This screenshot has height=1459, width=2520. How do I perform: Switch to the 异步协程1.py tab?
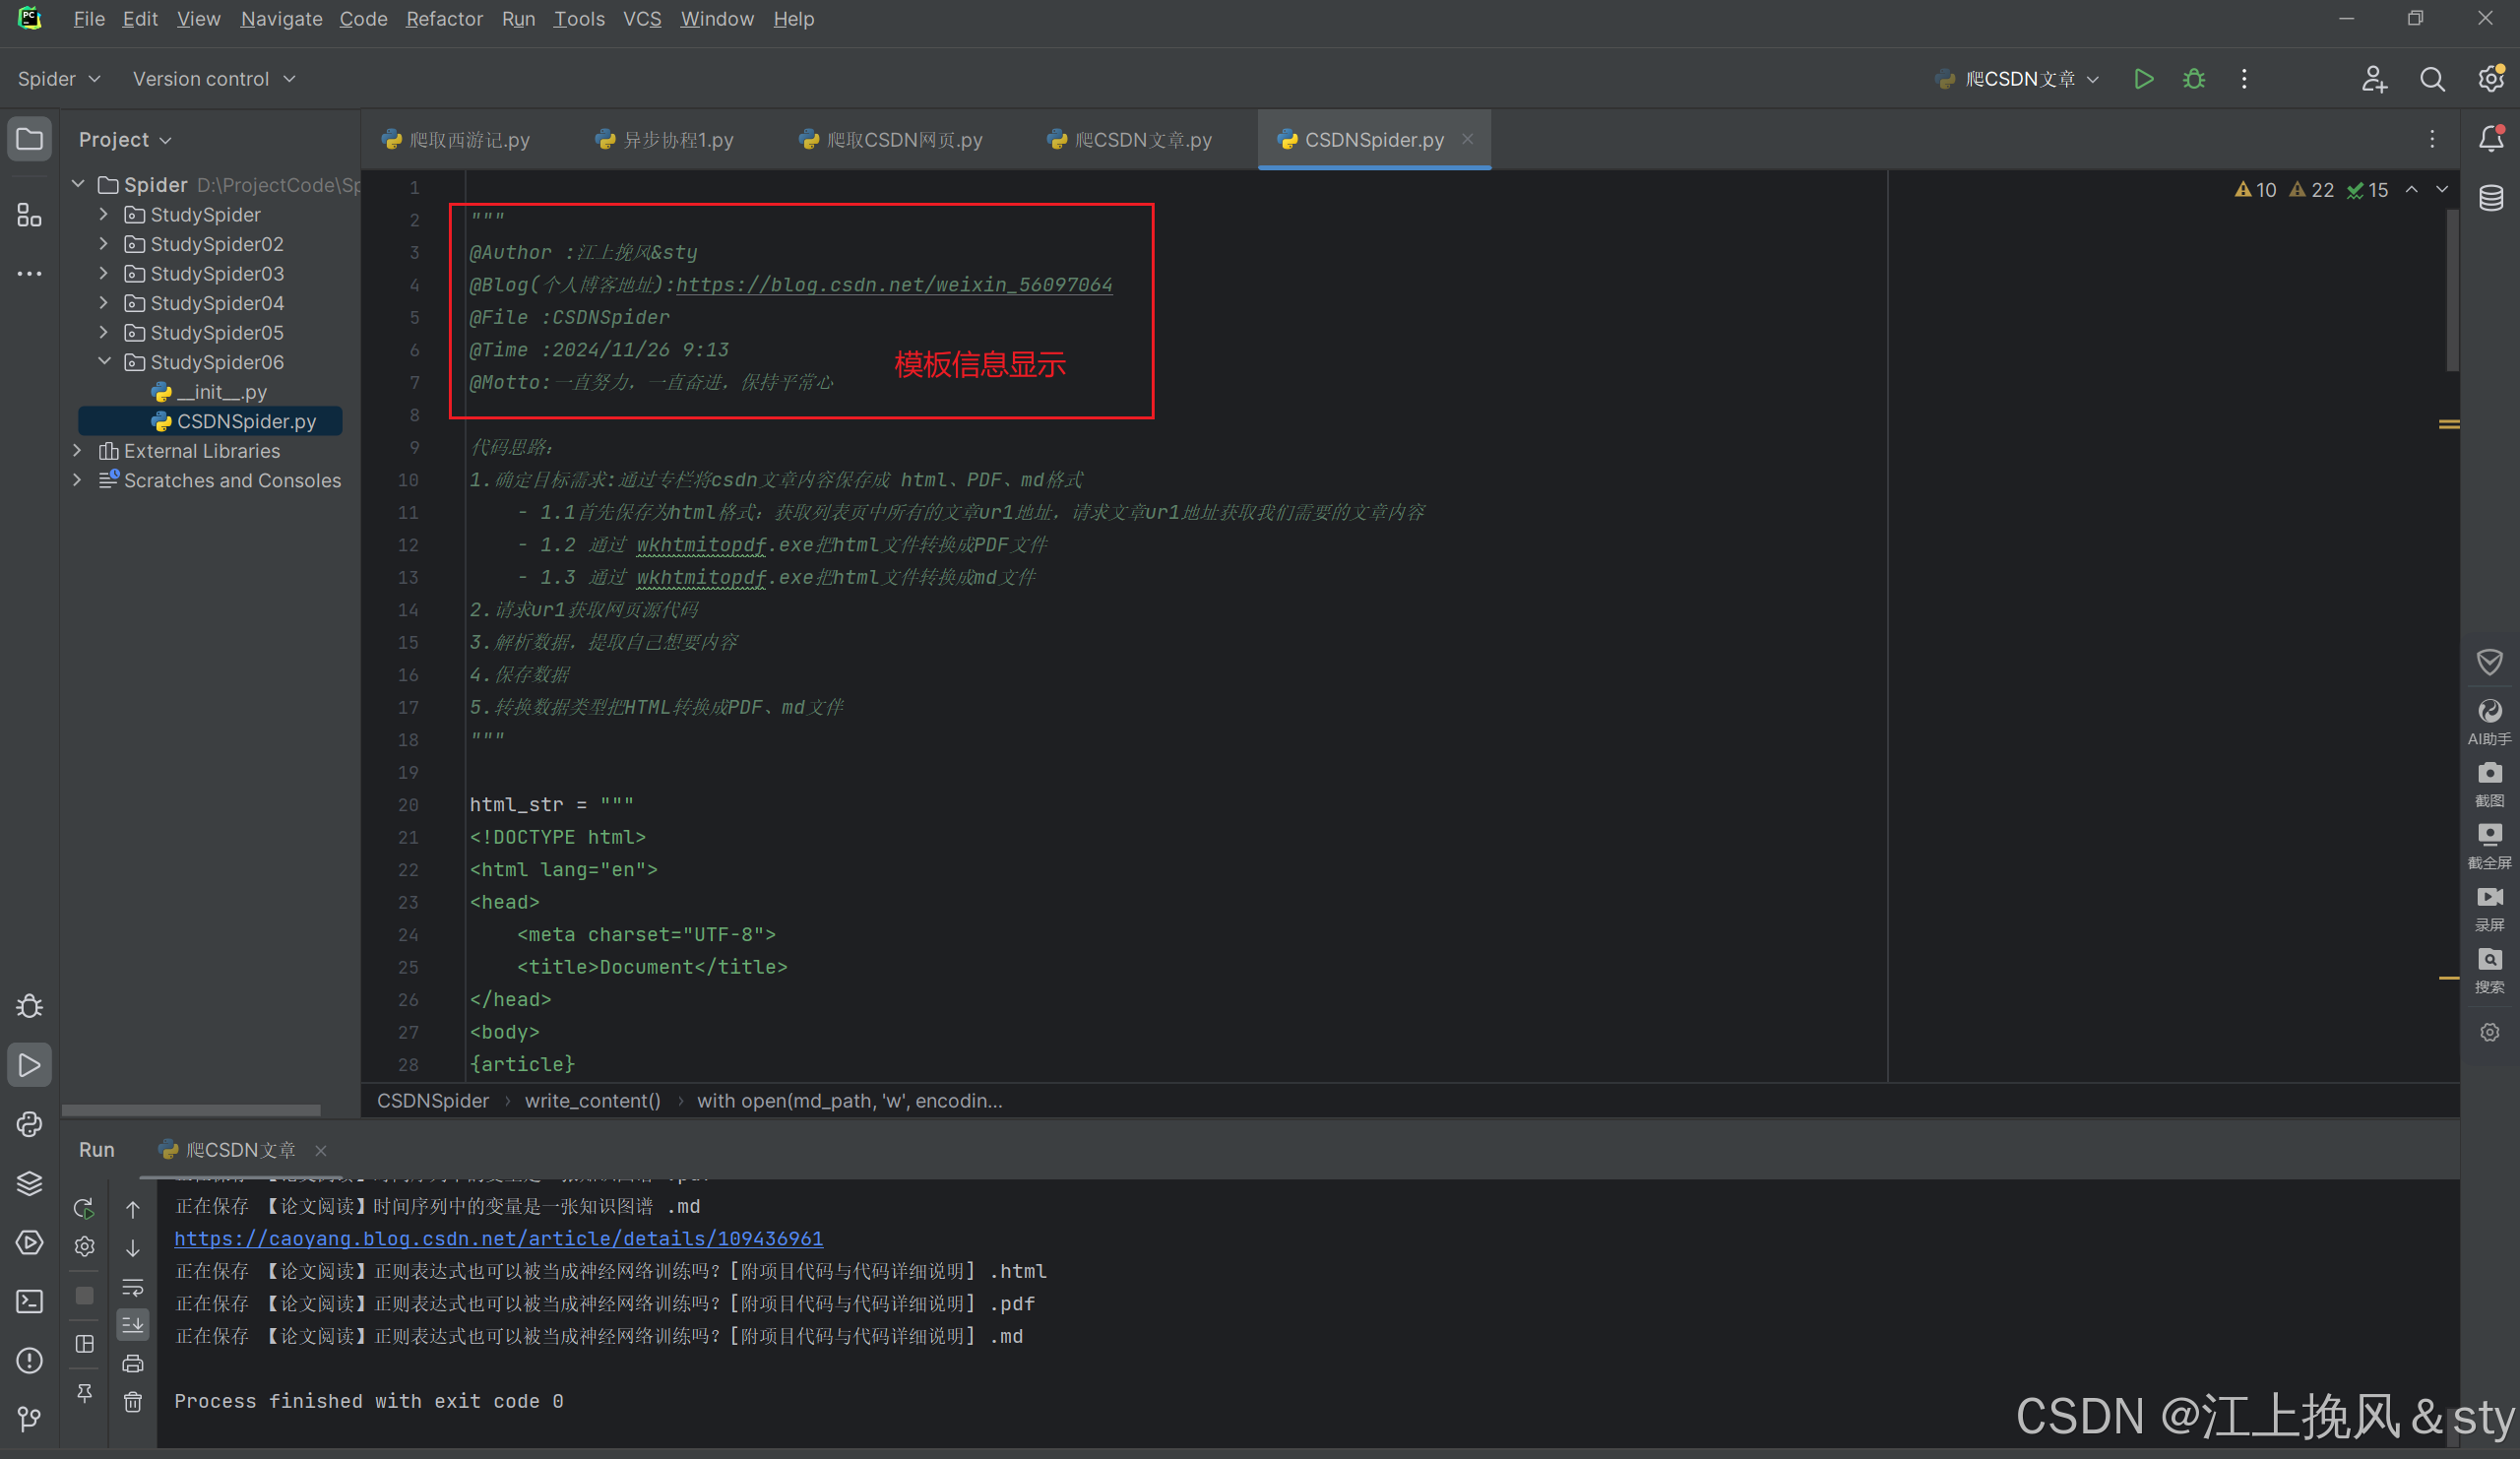664,140
